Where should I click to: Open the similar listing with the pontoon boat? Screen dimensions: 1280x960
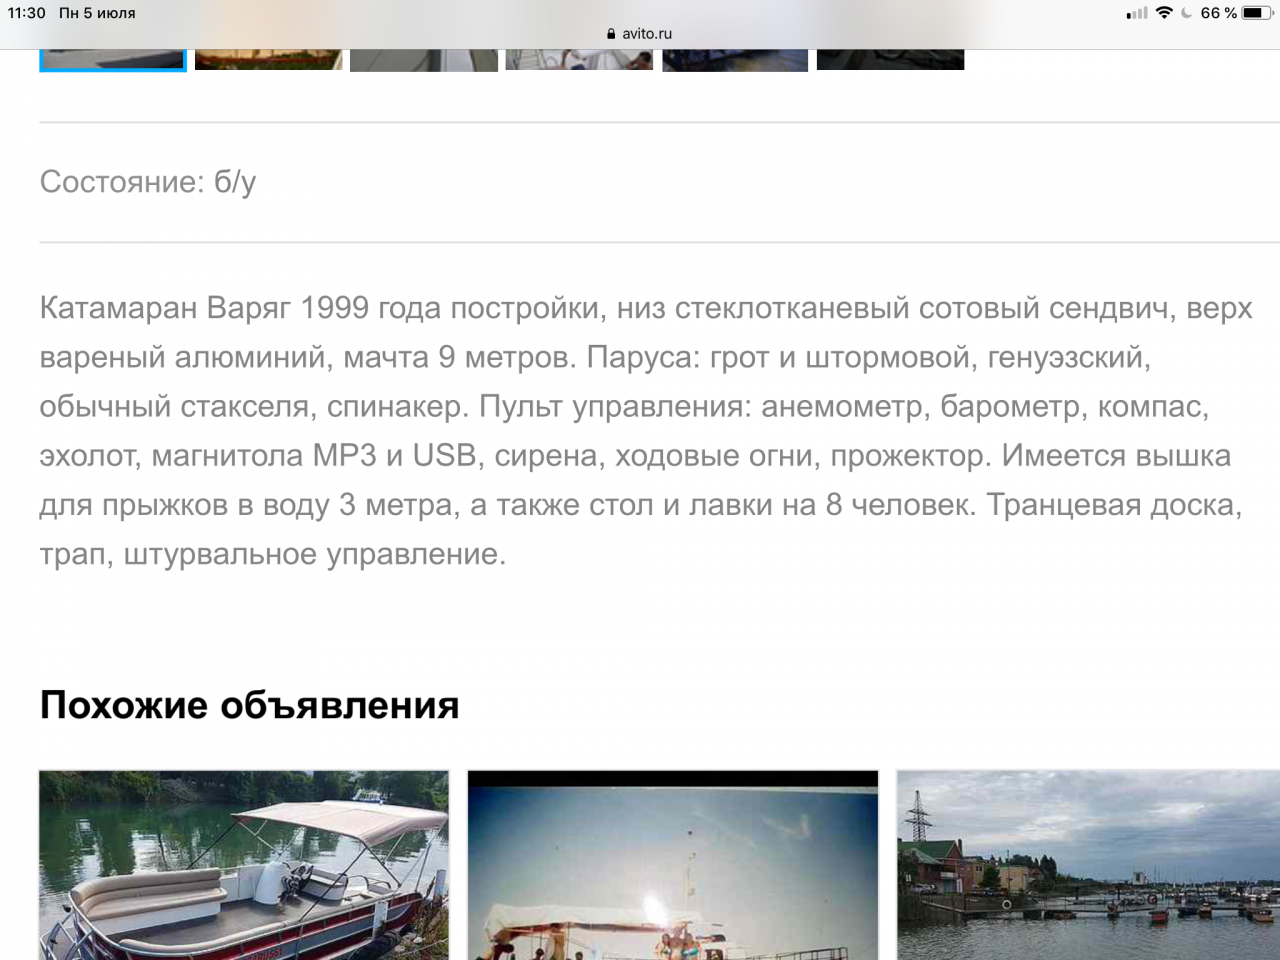pos(244,865)
